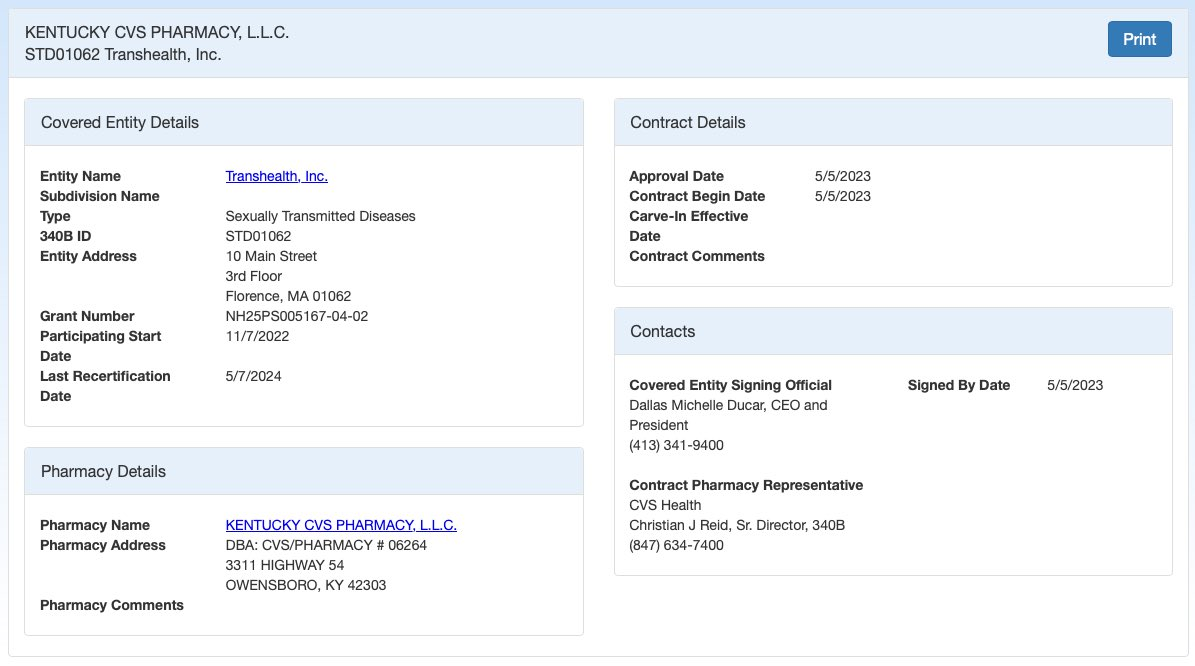Select the 340B ID value STD01062
The width and height of the screenshot is (1195, 666).
coord(258,236)
